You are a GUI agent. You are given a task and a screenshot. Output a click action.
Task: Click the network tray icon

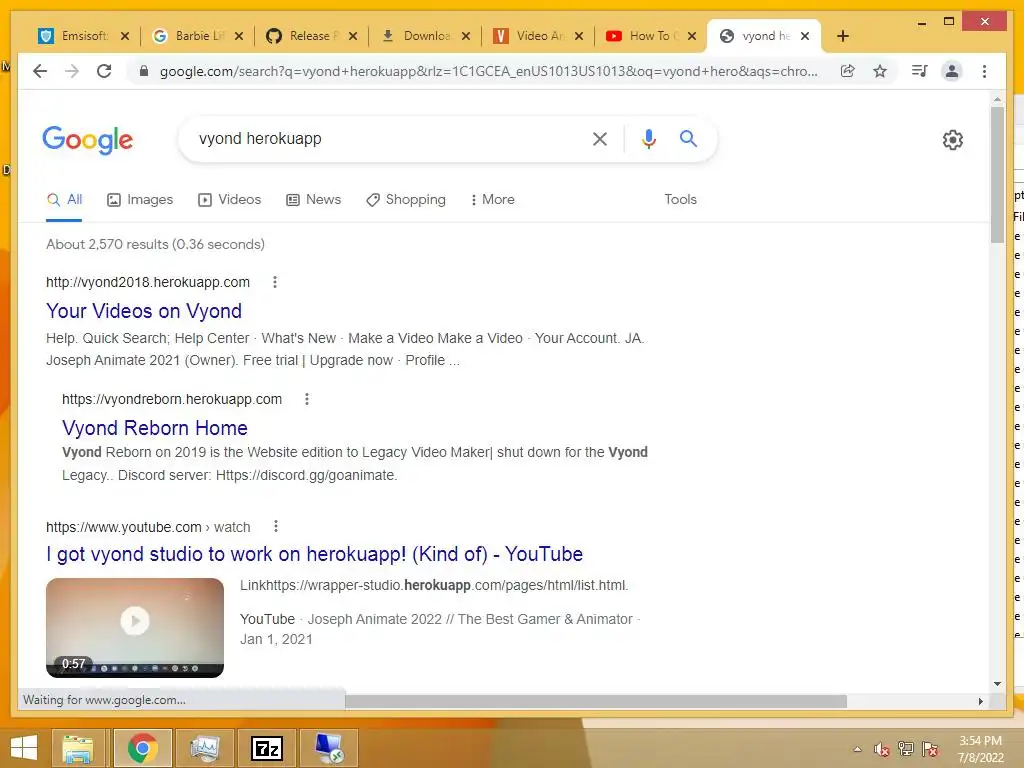tap(906, 749)
